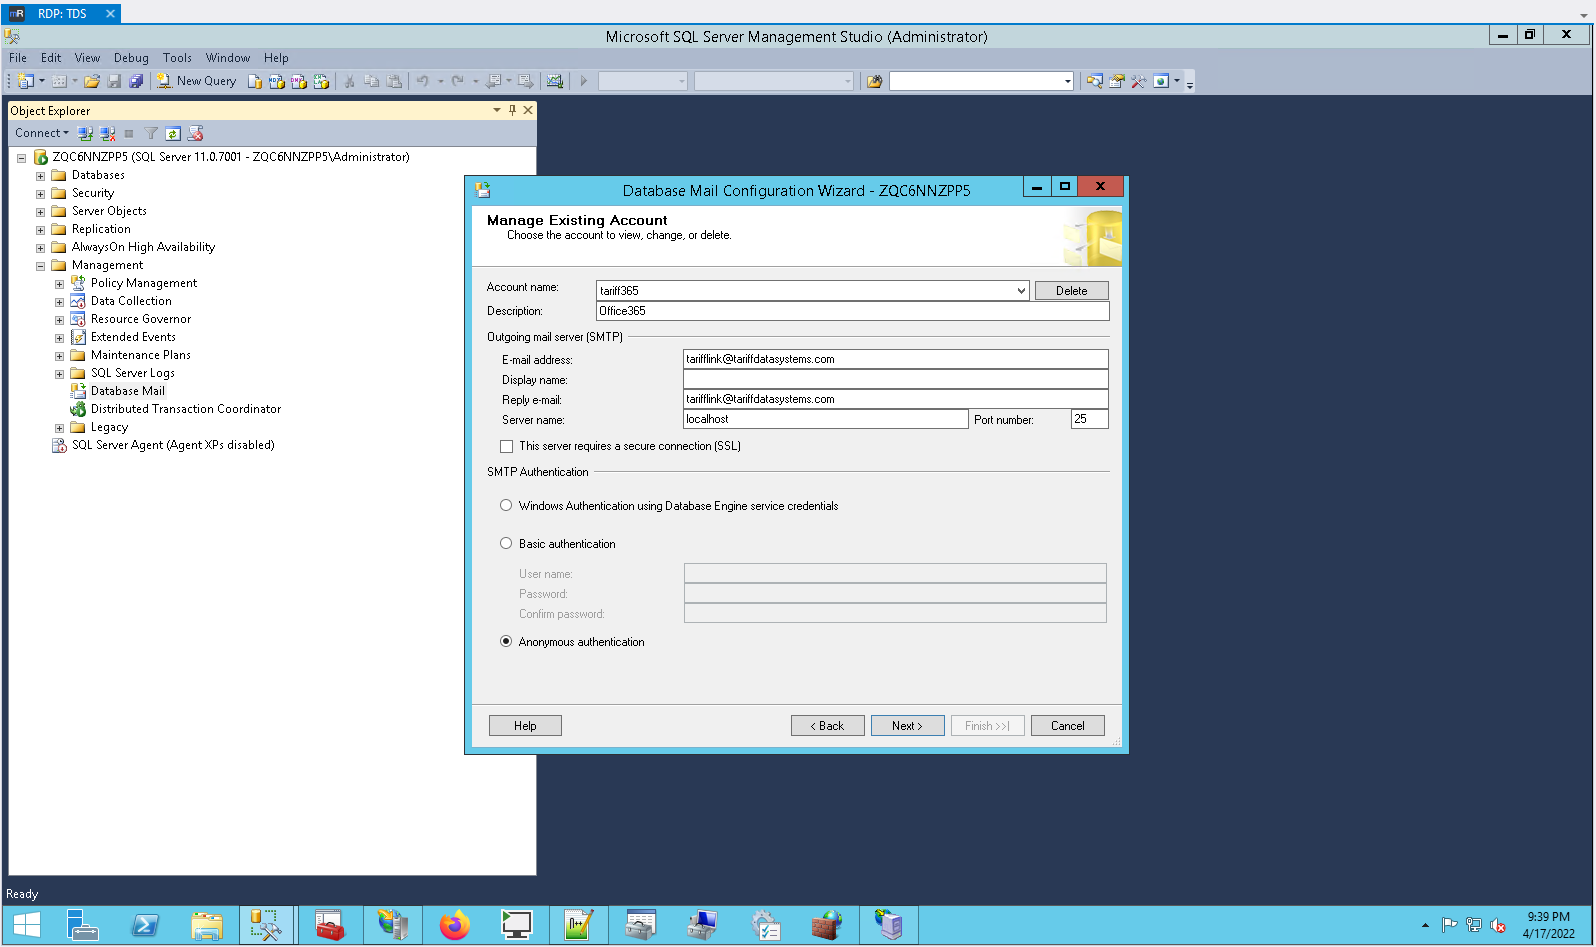This screenshot has height=947, width=1596.
Task: Click the Server name field
Action: [x=826, y=419]
